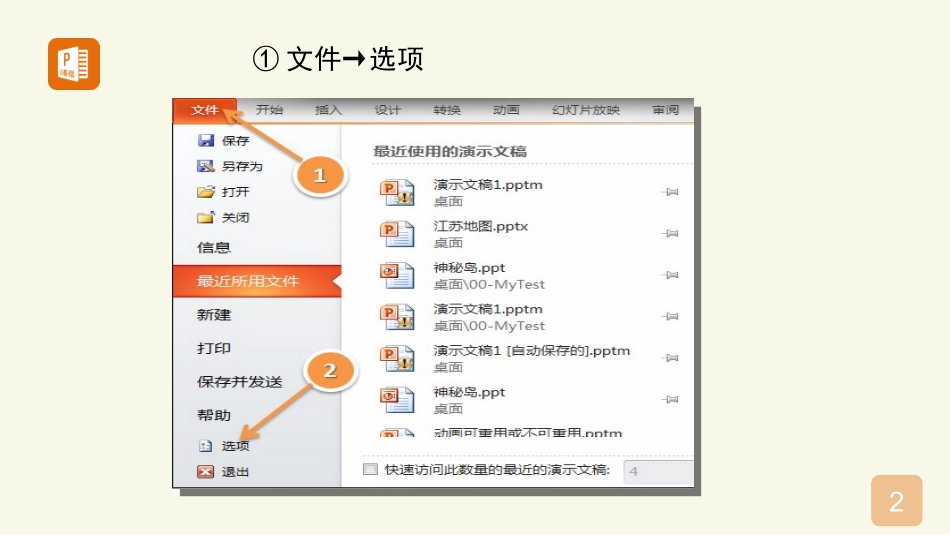Open 动画可重用或不可重用.pptm recent file
The width and height of the screenshot is (950, 535).
pyautogui.click(x=528, y=433)
